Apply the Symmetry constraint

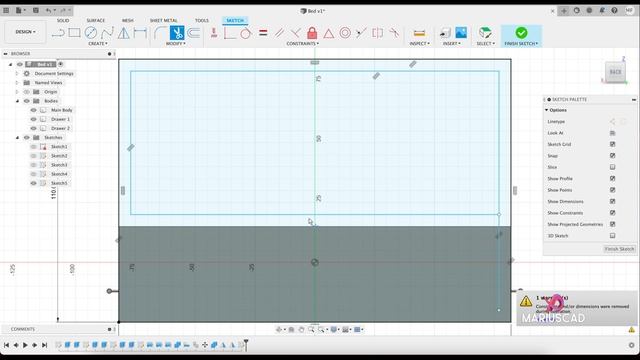[377, 33]
